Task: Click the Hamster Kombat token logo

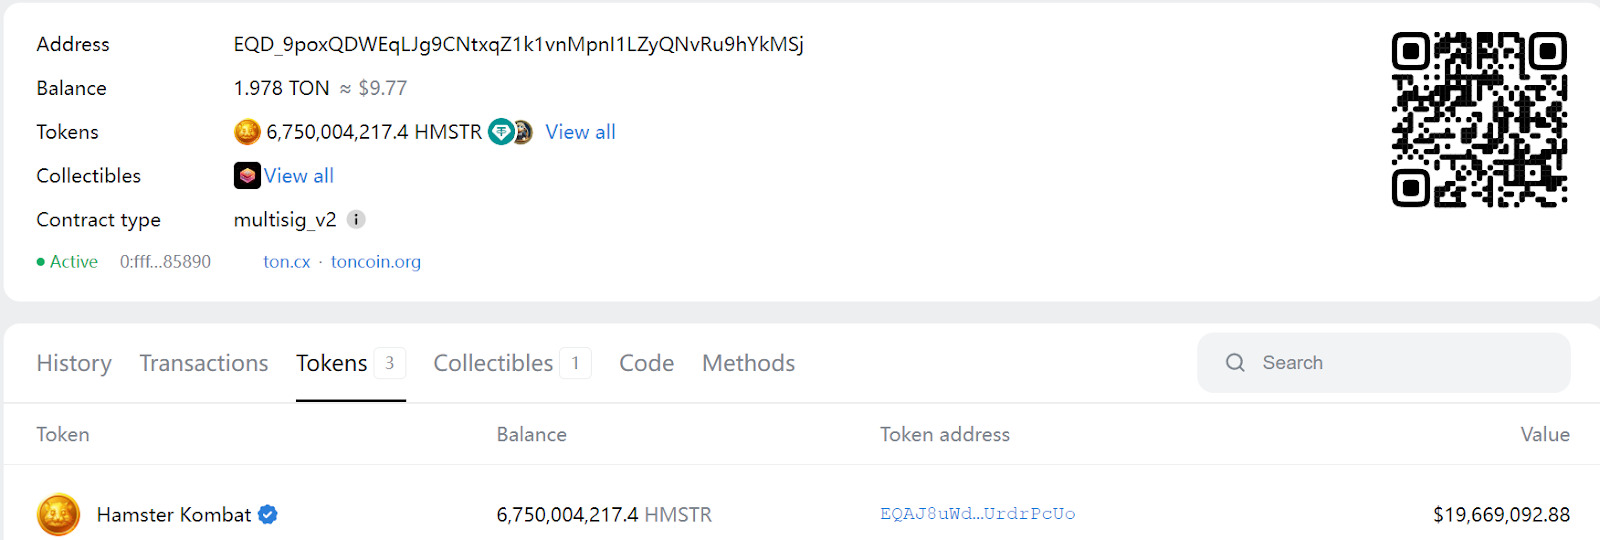Action: click(x=59, y=515)
